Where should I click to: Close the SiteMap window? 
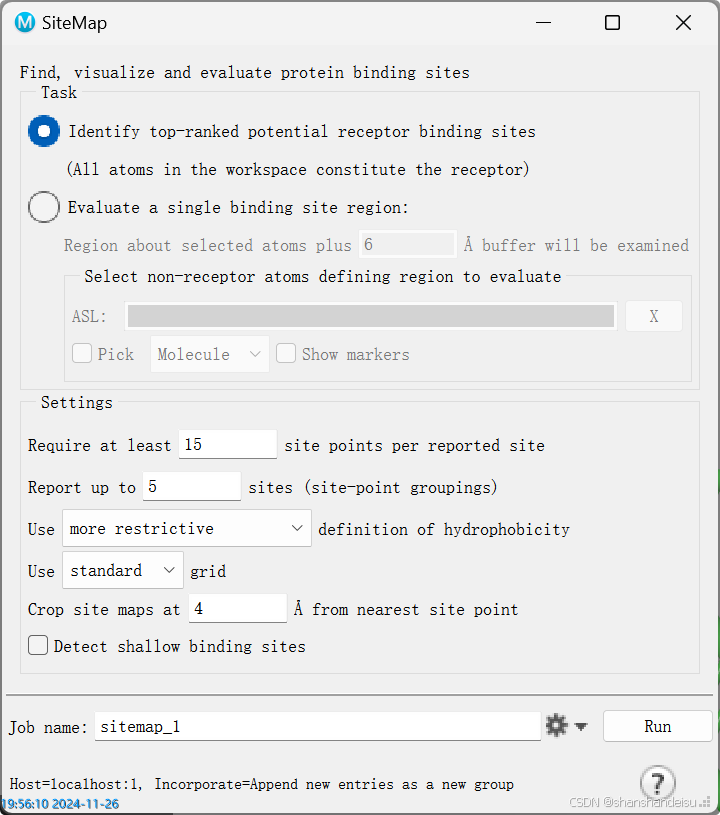pyautogui.click(x=683, y=23)
